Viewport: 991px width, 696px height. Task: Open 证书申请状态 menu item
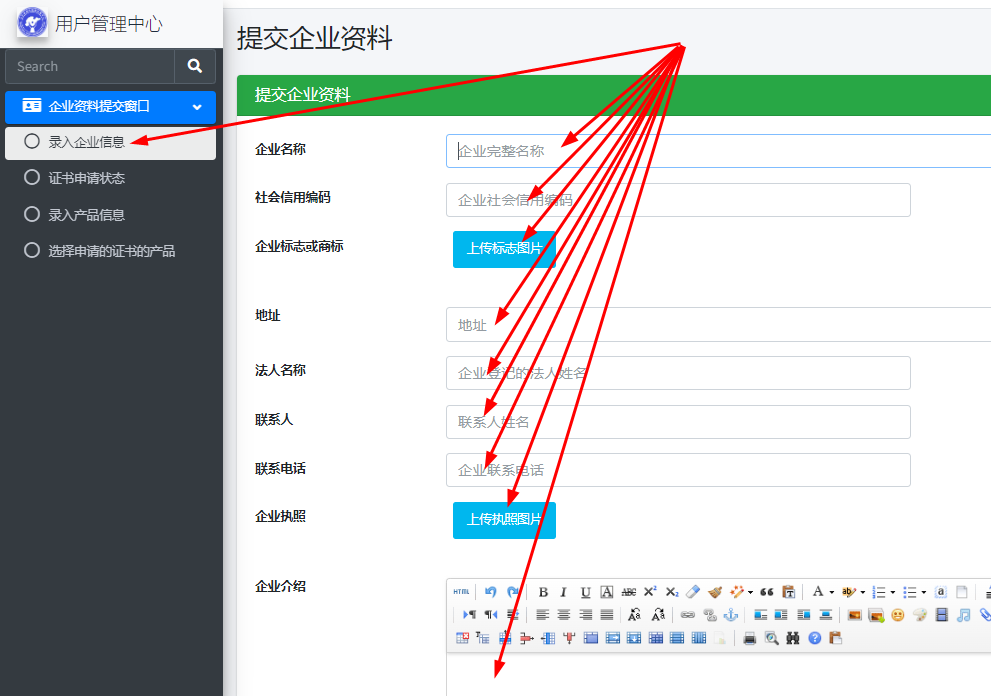coord(111,178)
